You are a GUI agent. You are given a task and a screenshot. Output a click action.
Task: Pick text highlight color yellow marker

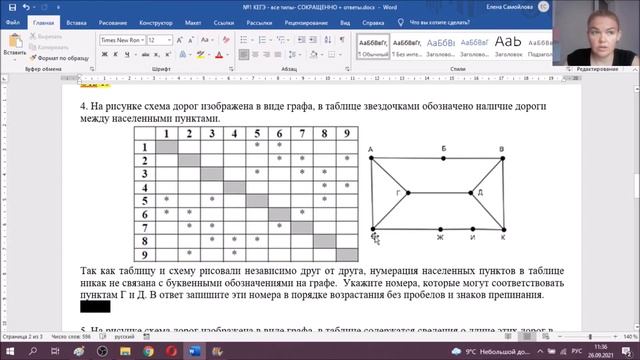(x=200, y=54)
